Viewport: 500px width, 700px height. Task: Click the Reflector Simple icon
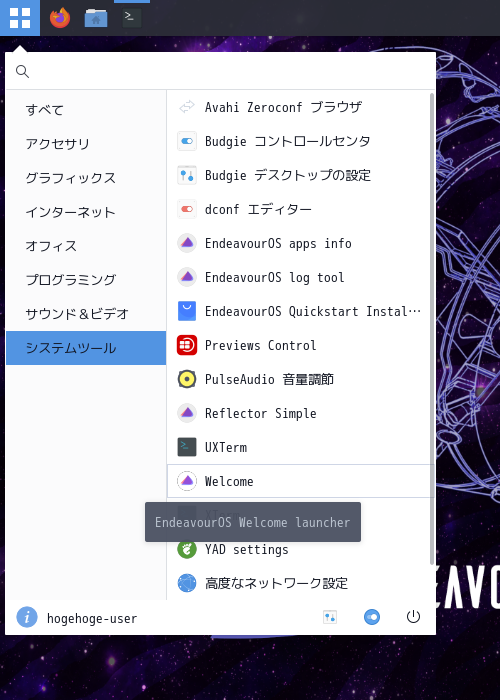coord(187,413)
